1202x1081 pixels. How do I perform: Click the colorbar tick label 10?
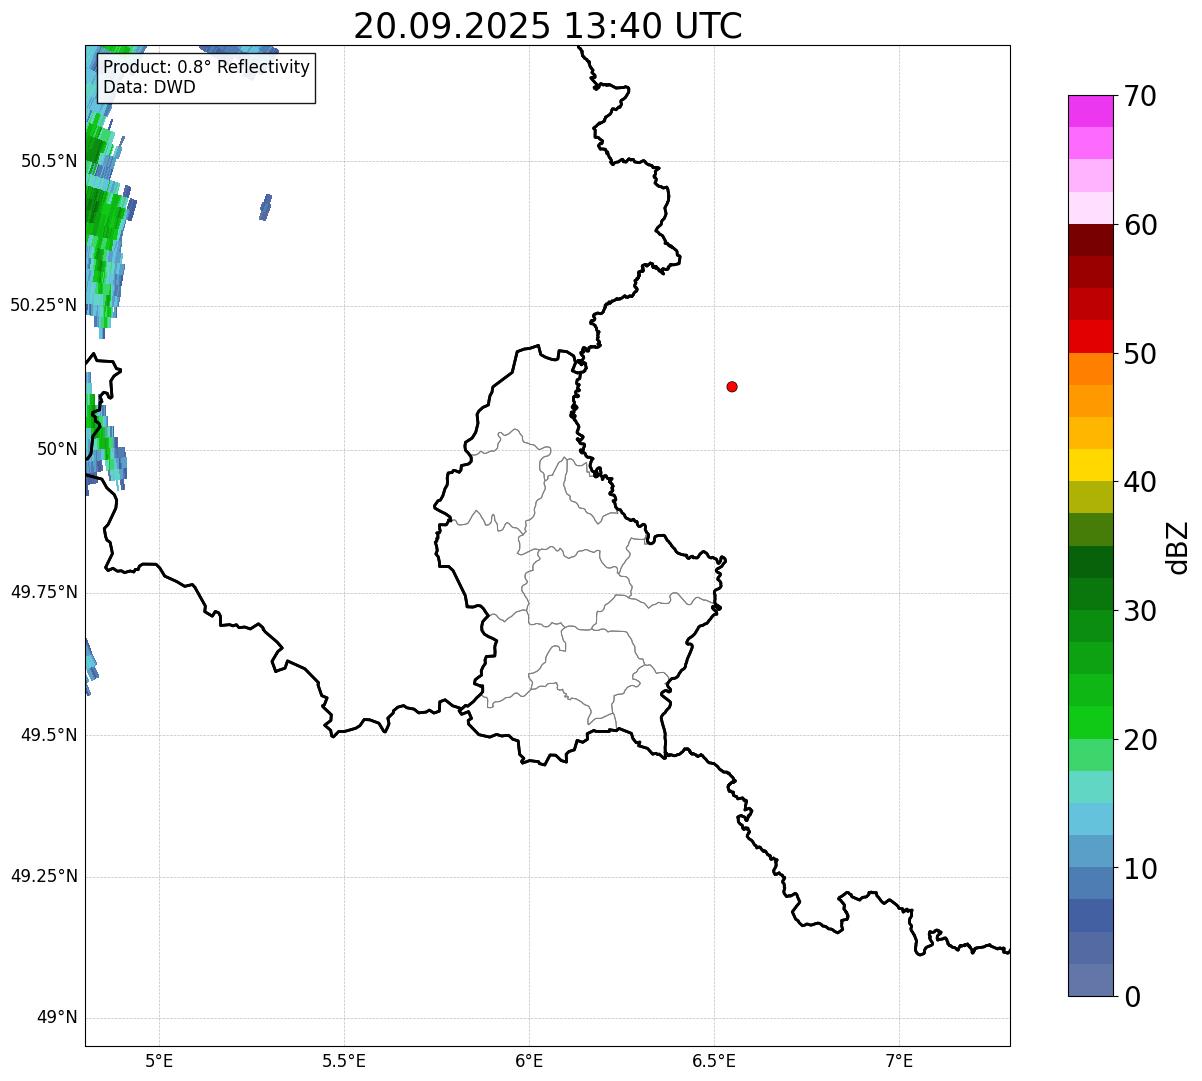click(x=1141, y=868)
